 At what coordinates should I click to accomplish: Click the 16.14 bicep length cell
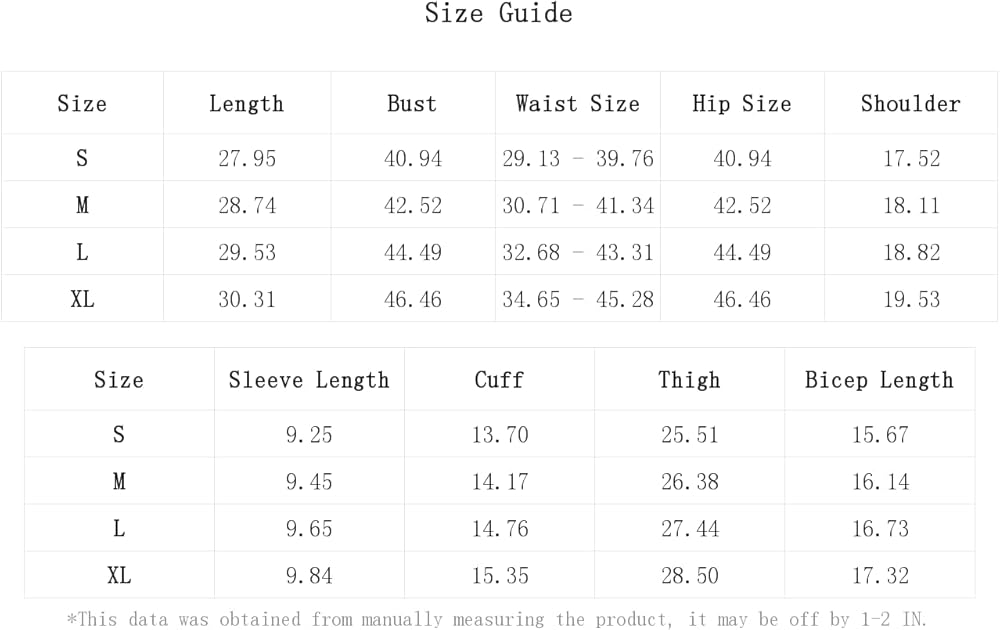tap(880, 482)
